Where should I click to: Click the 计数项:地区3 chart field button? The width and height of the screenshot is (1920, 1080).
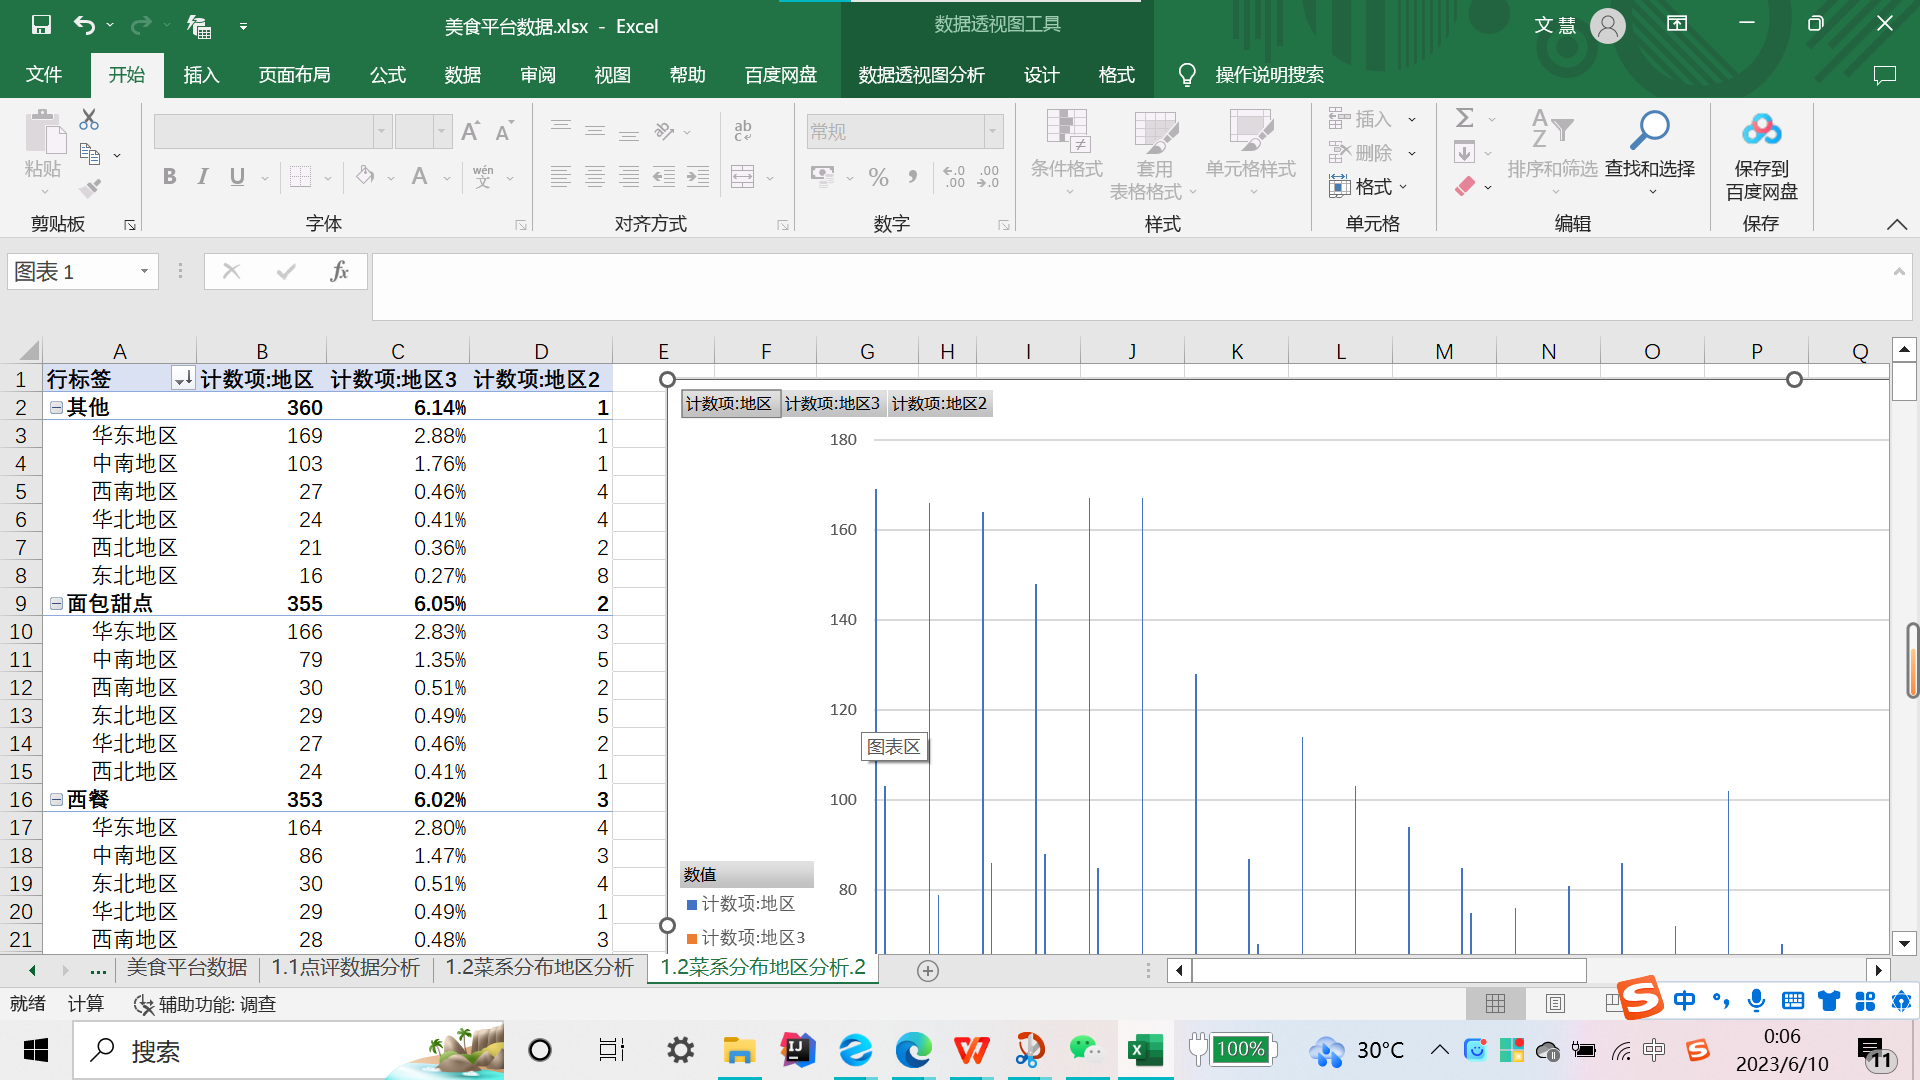click(x=832, y=404)
